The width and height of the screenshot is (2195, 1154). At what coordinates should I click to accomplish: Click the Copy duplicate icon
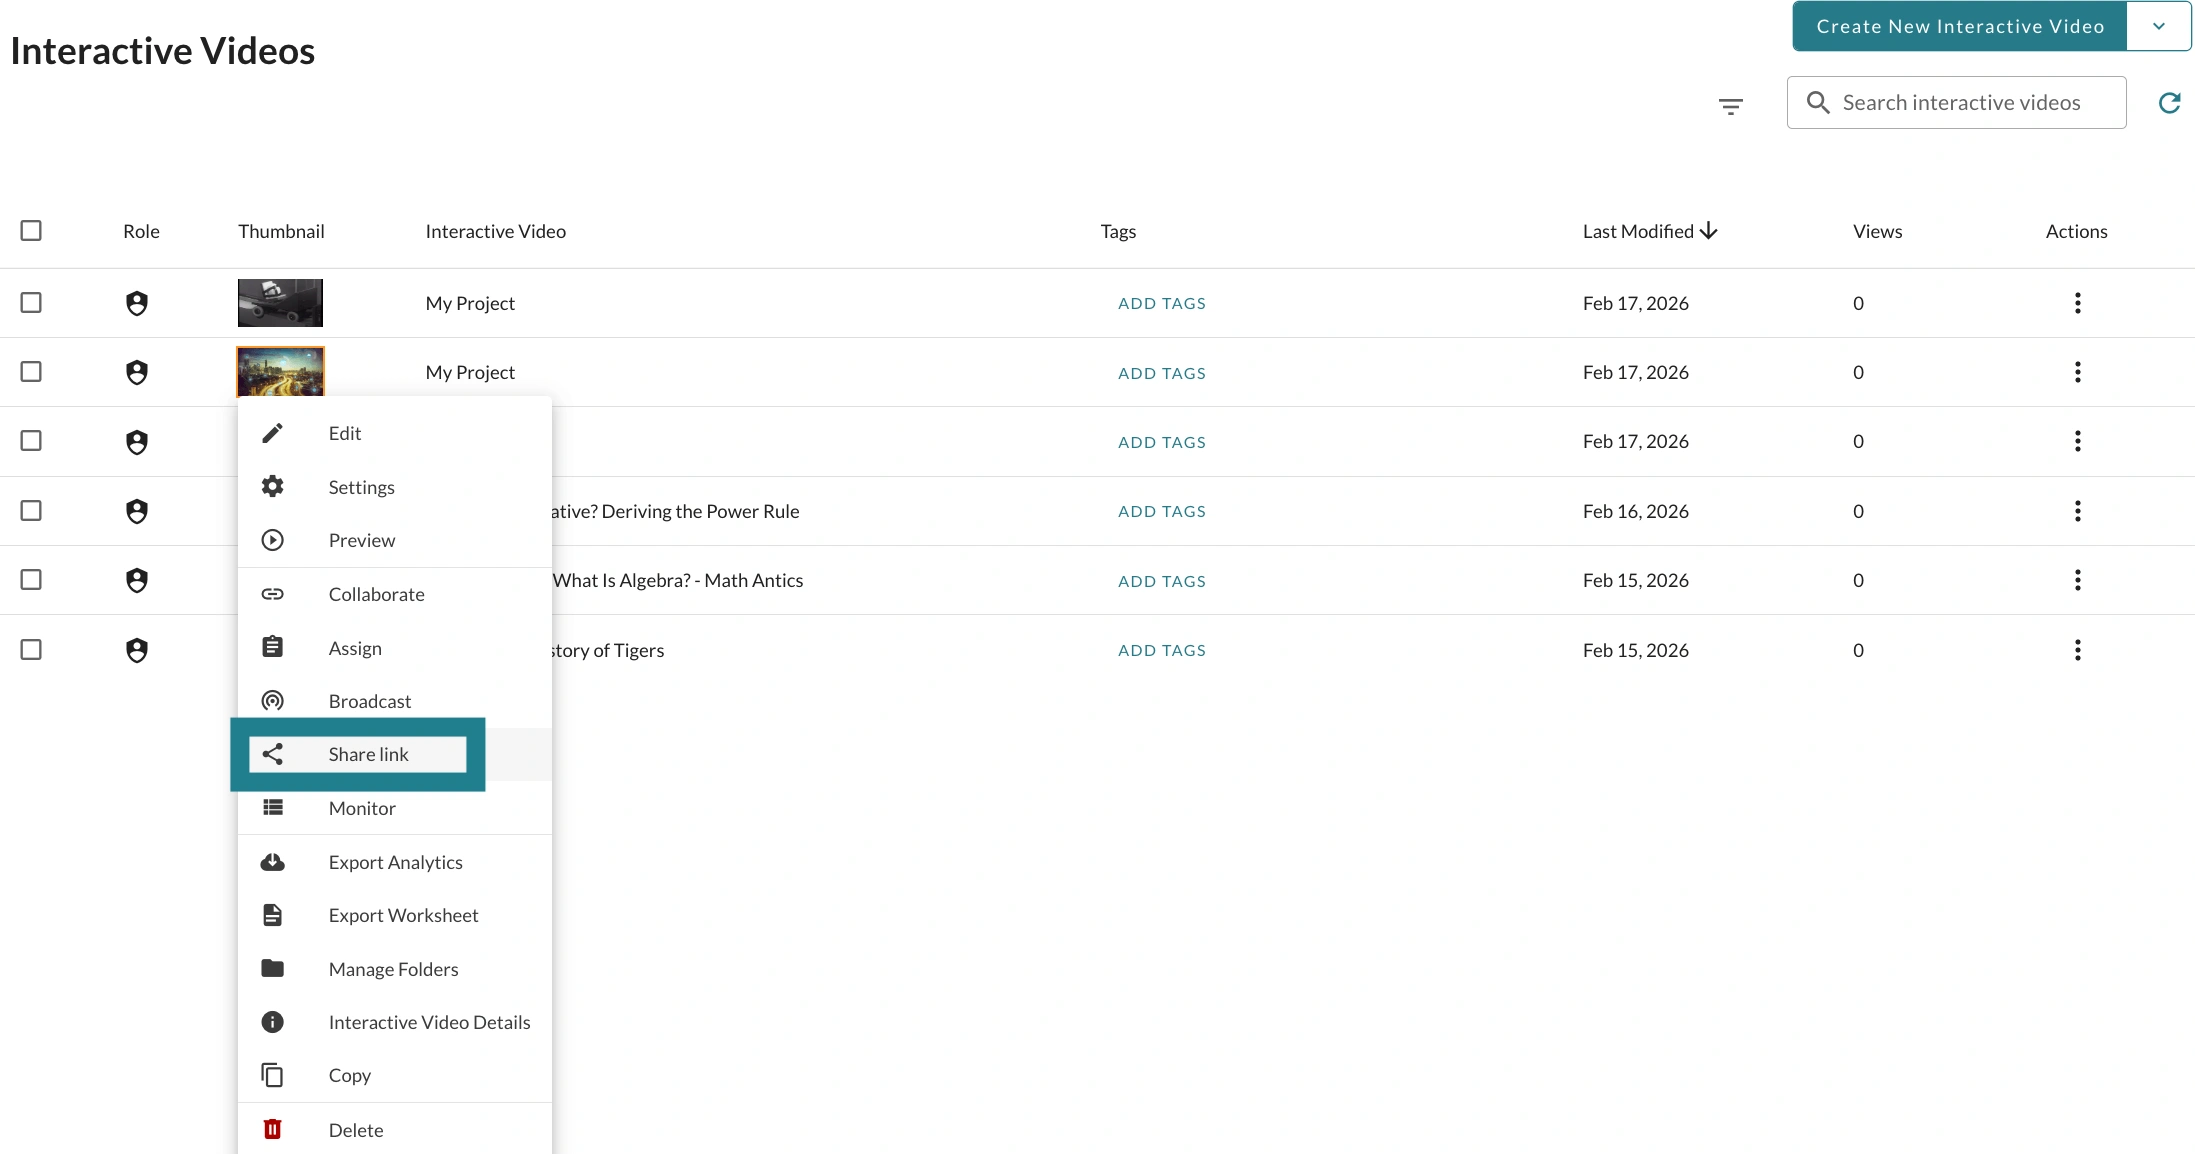tap(272, 1075)
